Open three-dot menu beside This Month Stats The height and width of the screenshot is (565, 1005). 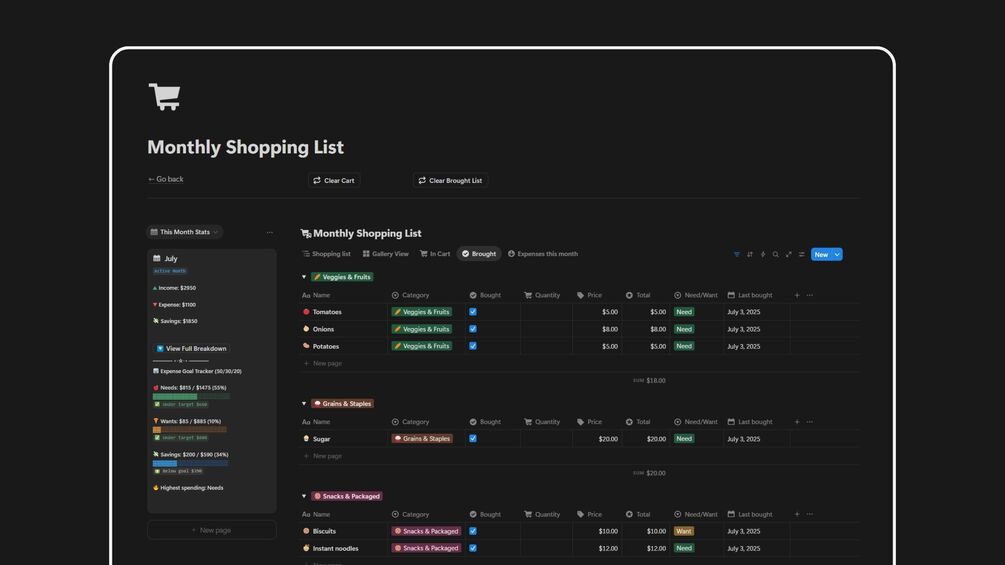270,233
